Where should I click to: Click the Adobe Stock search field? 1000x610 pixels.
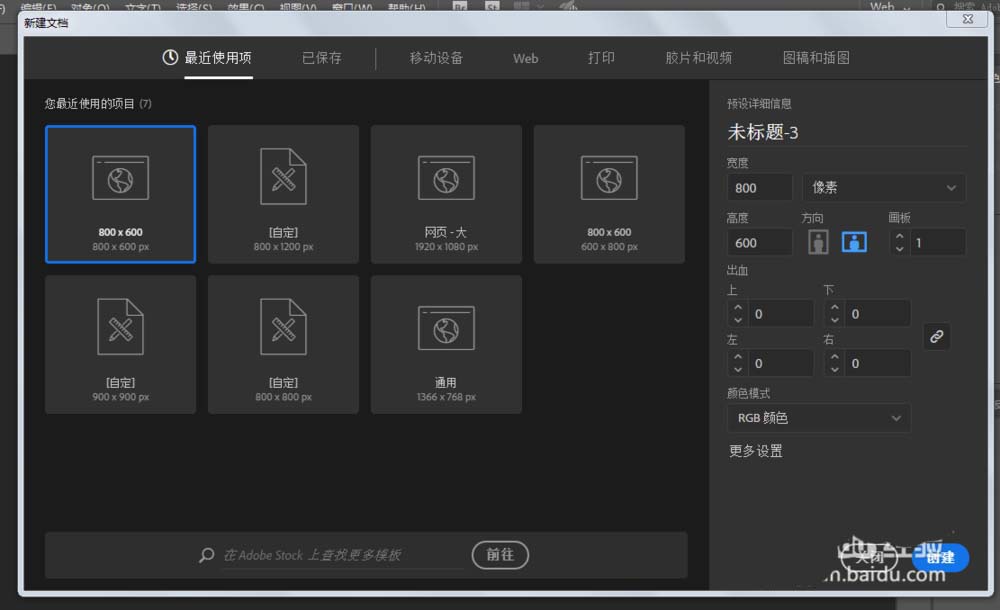[343, 555]
